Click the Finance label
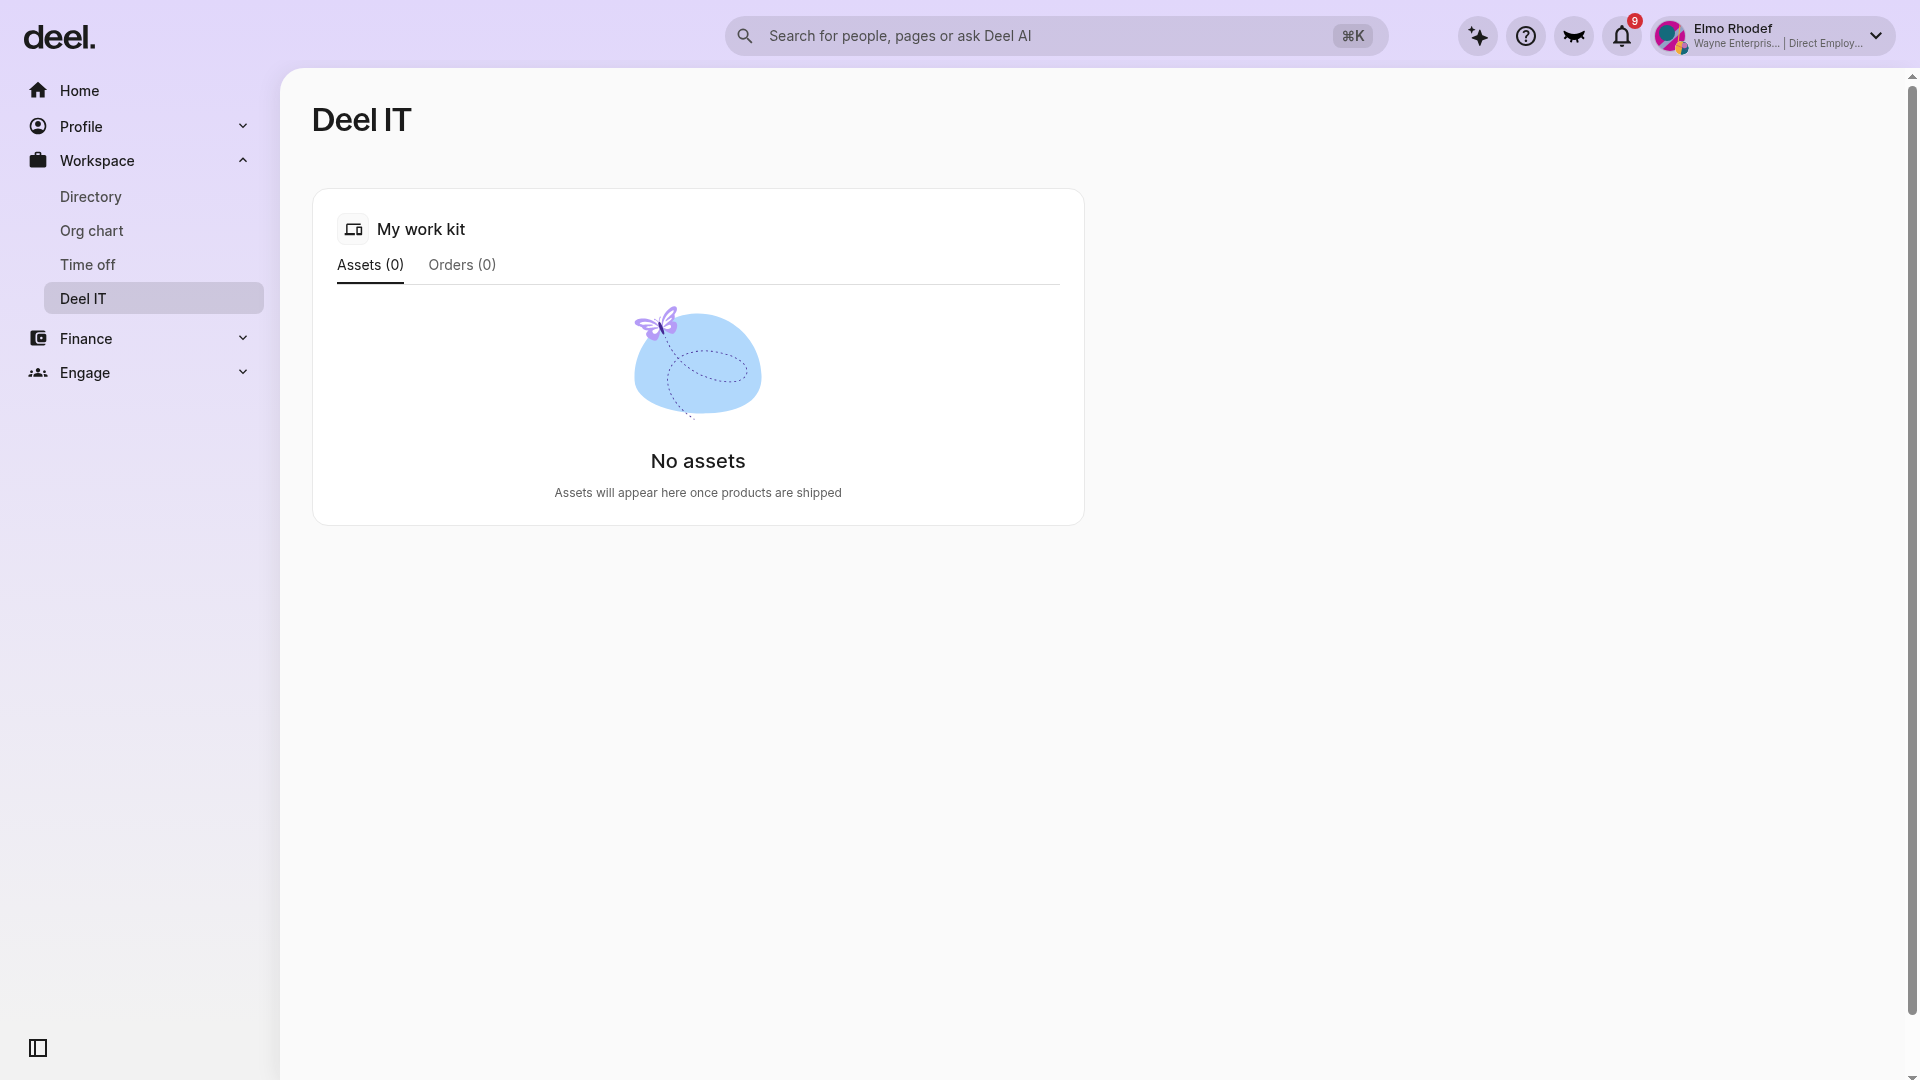Screen dimensions: 1920x1080 click(86, 339)
